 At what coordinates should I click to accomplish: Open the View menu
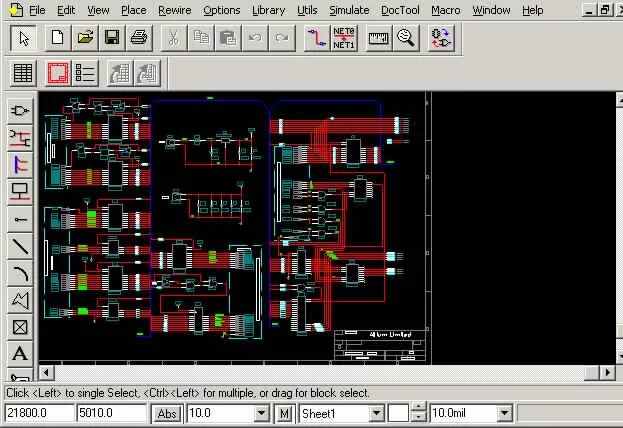coord(98,10)
